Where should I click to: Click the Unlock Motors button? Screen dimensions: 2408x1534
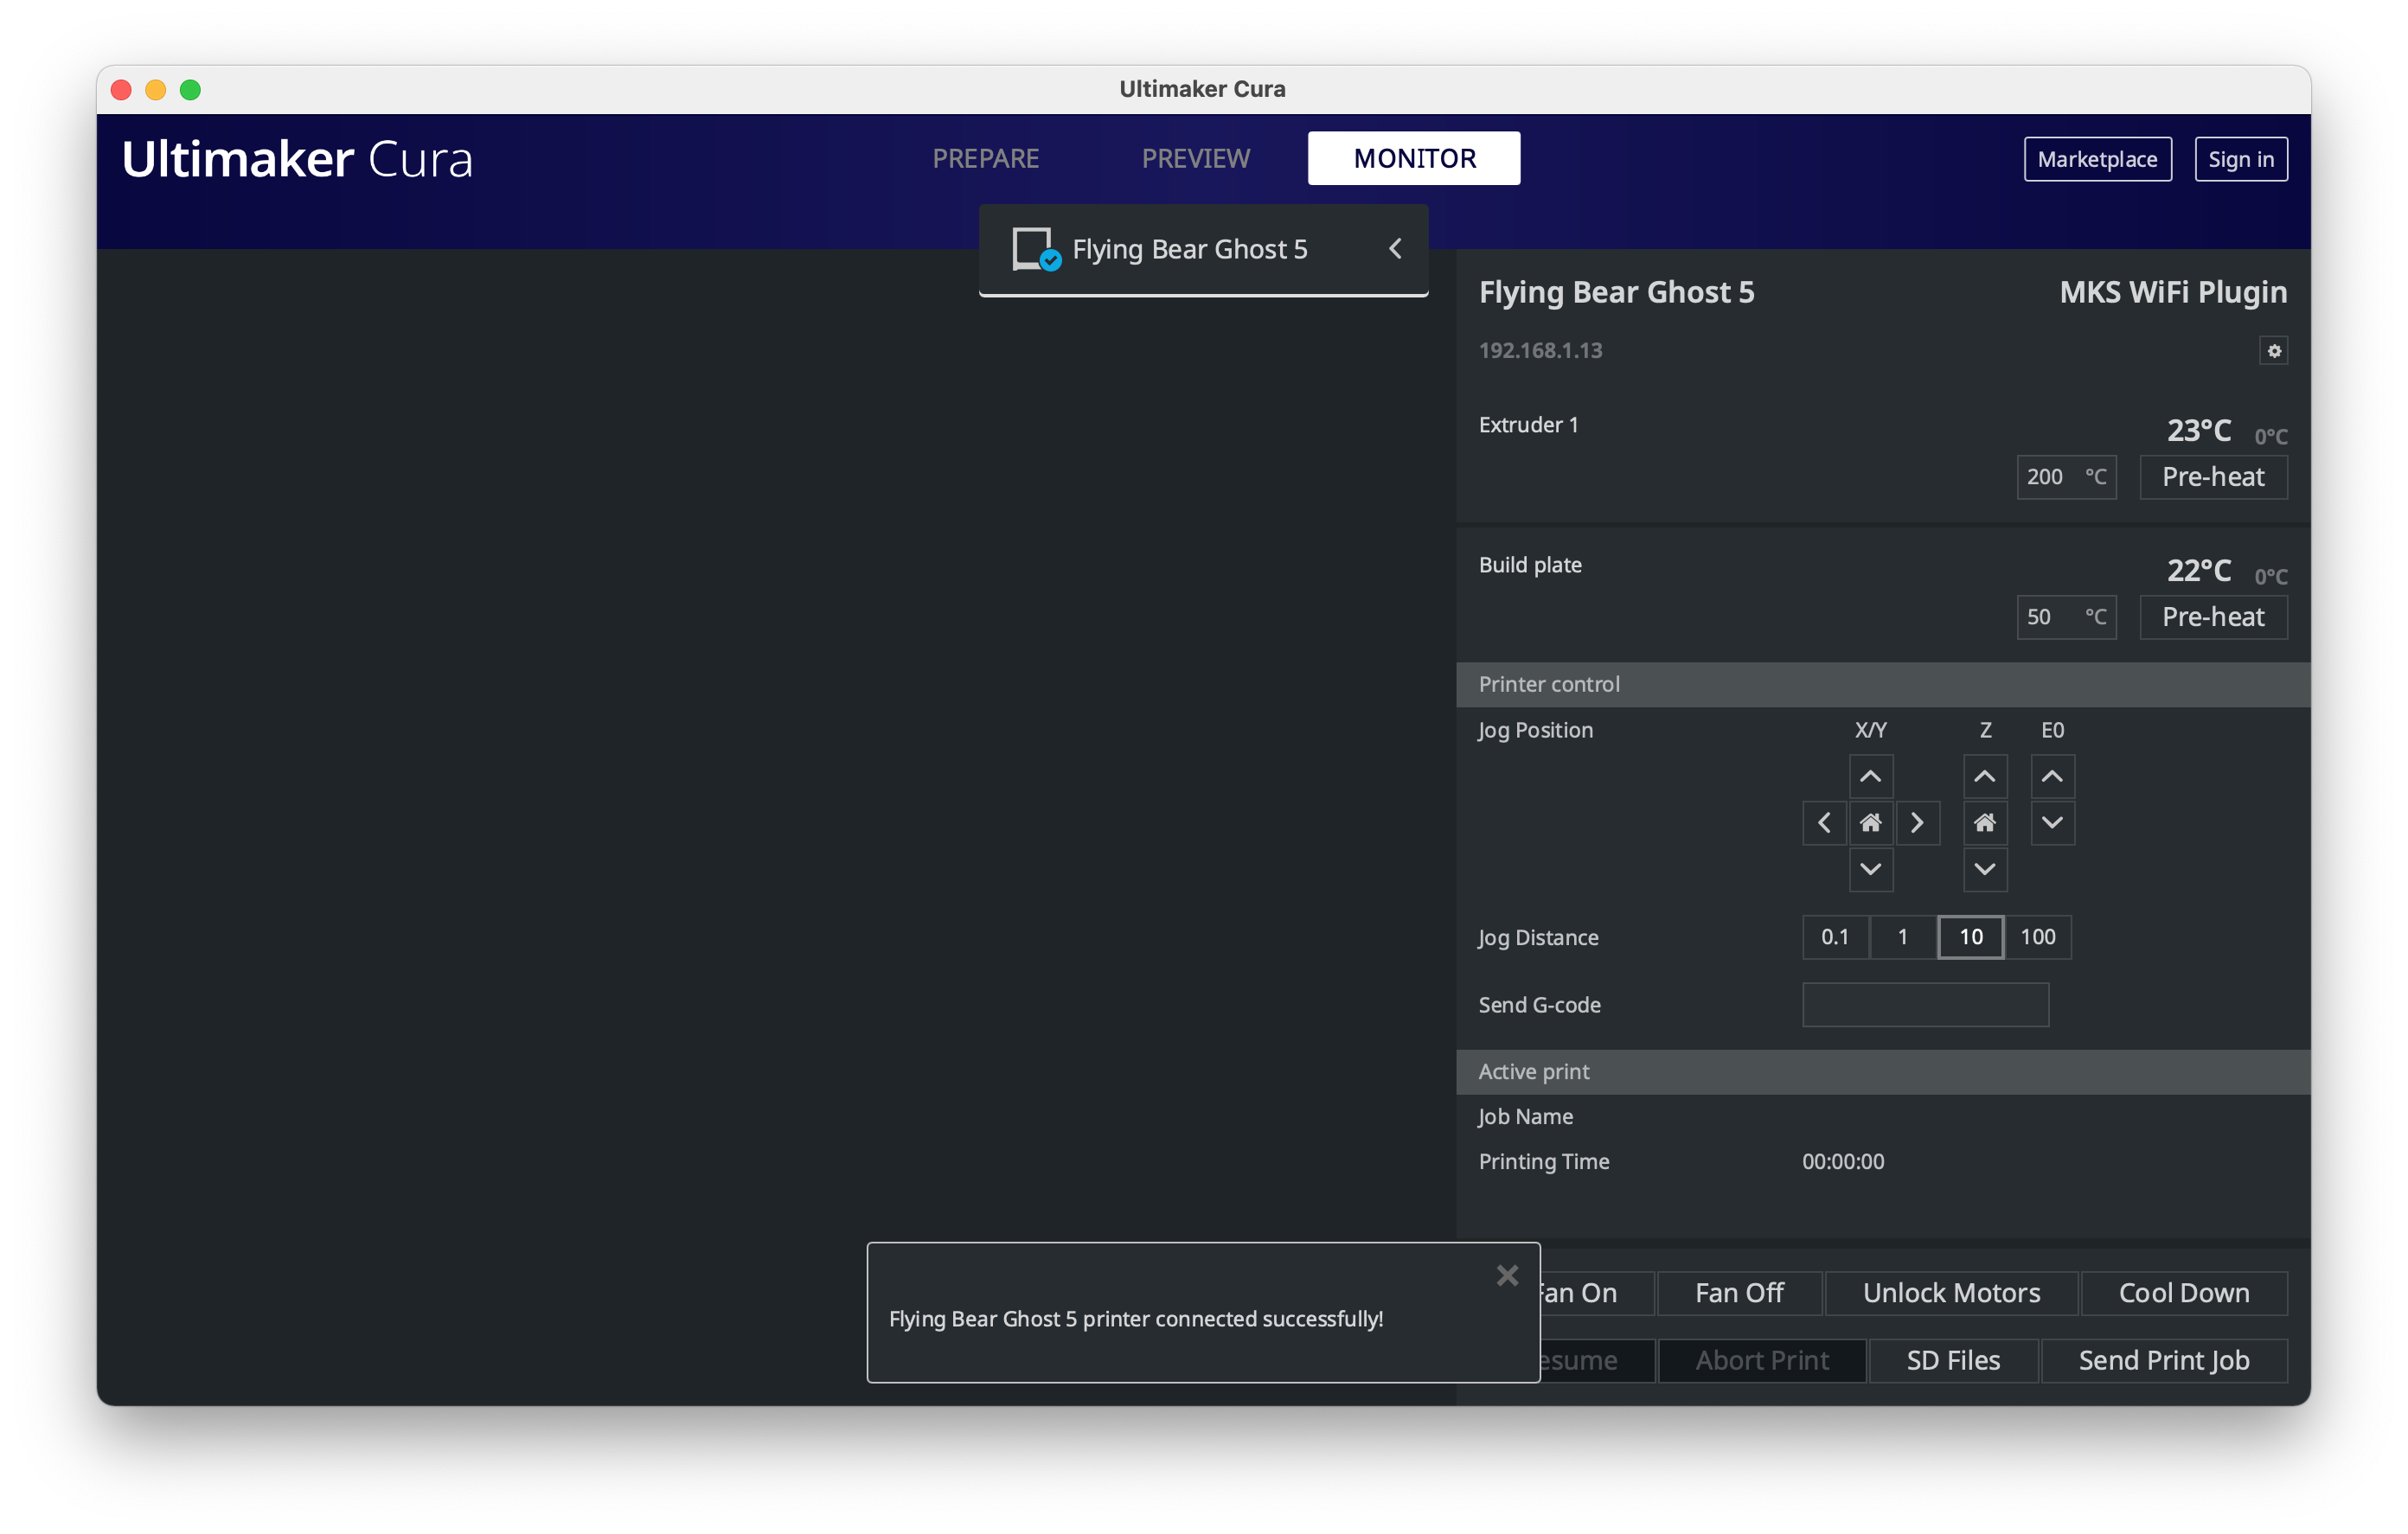1950,1293
